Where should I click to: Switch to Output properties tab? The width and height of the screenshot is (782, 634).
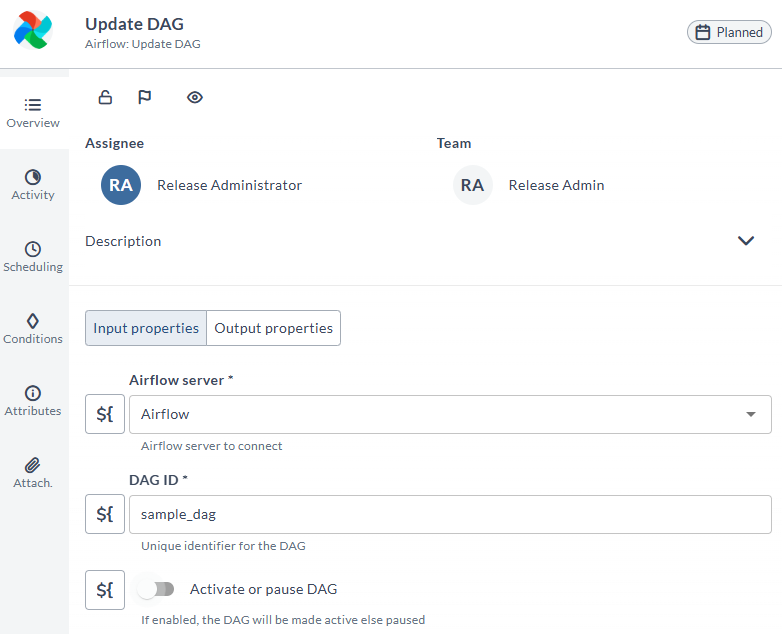pyautogui.click(x=273, y=328)
